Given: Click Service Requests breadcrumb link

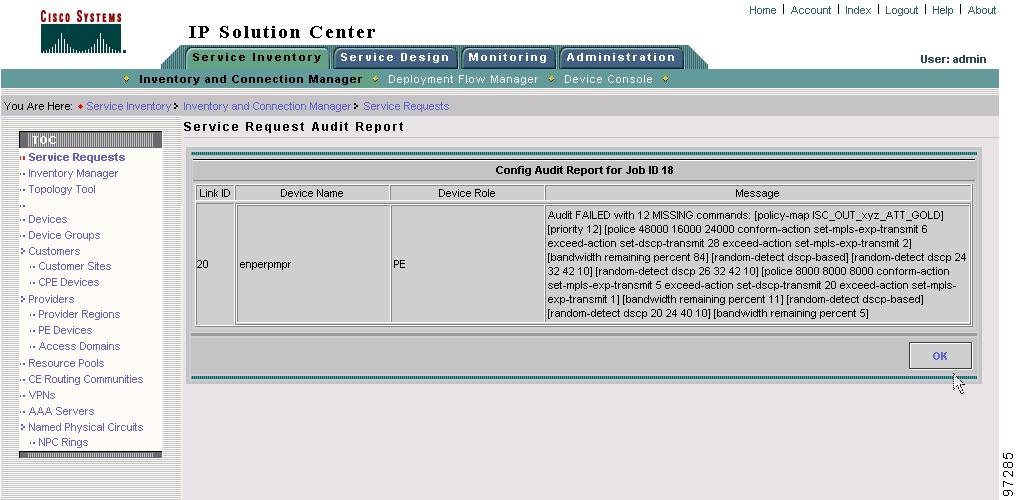Looking at the screenshot, I should (x=406, y=106).
